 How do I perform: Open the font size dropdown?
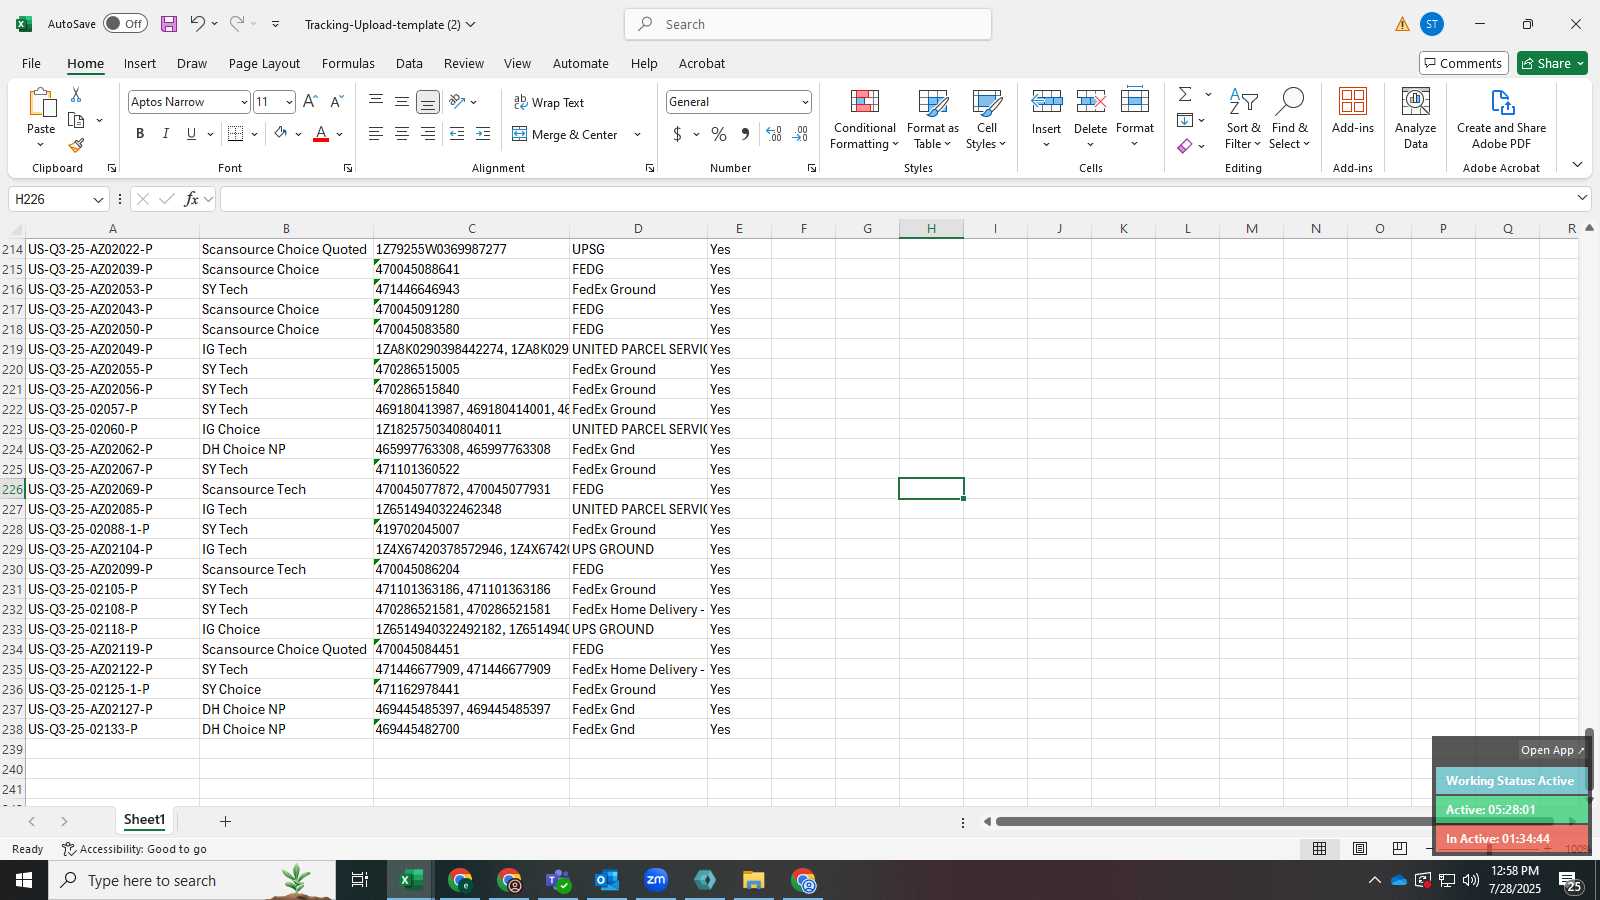pos(289,102)
